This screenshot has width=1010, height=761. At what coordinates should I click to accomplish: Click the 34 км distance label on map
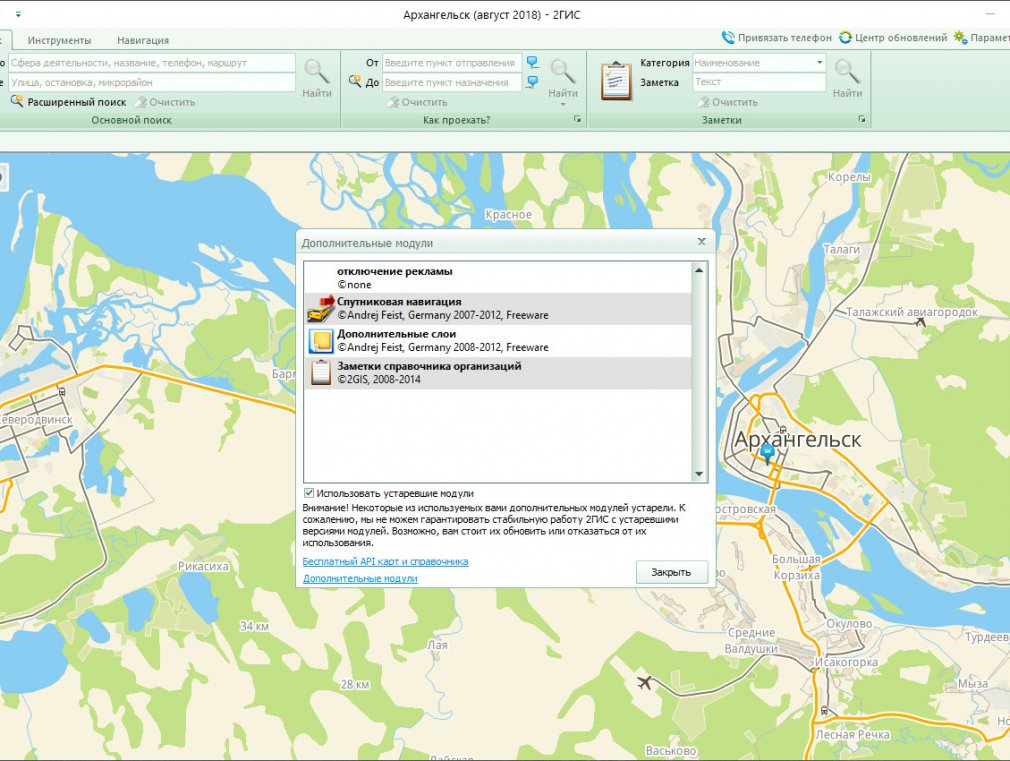254,626
